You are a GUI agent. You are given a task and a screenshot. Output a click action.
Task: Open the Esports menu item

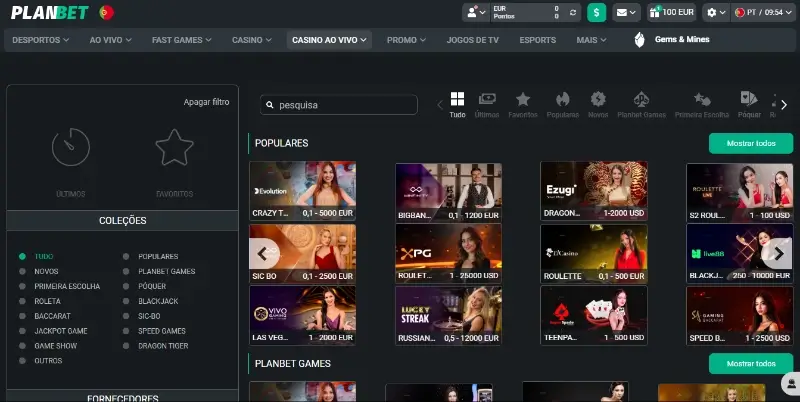click(538, 40)
